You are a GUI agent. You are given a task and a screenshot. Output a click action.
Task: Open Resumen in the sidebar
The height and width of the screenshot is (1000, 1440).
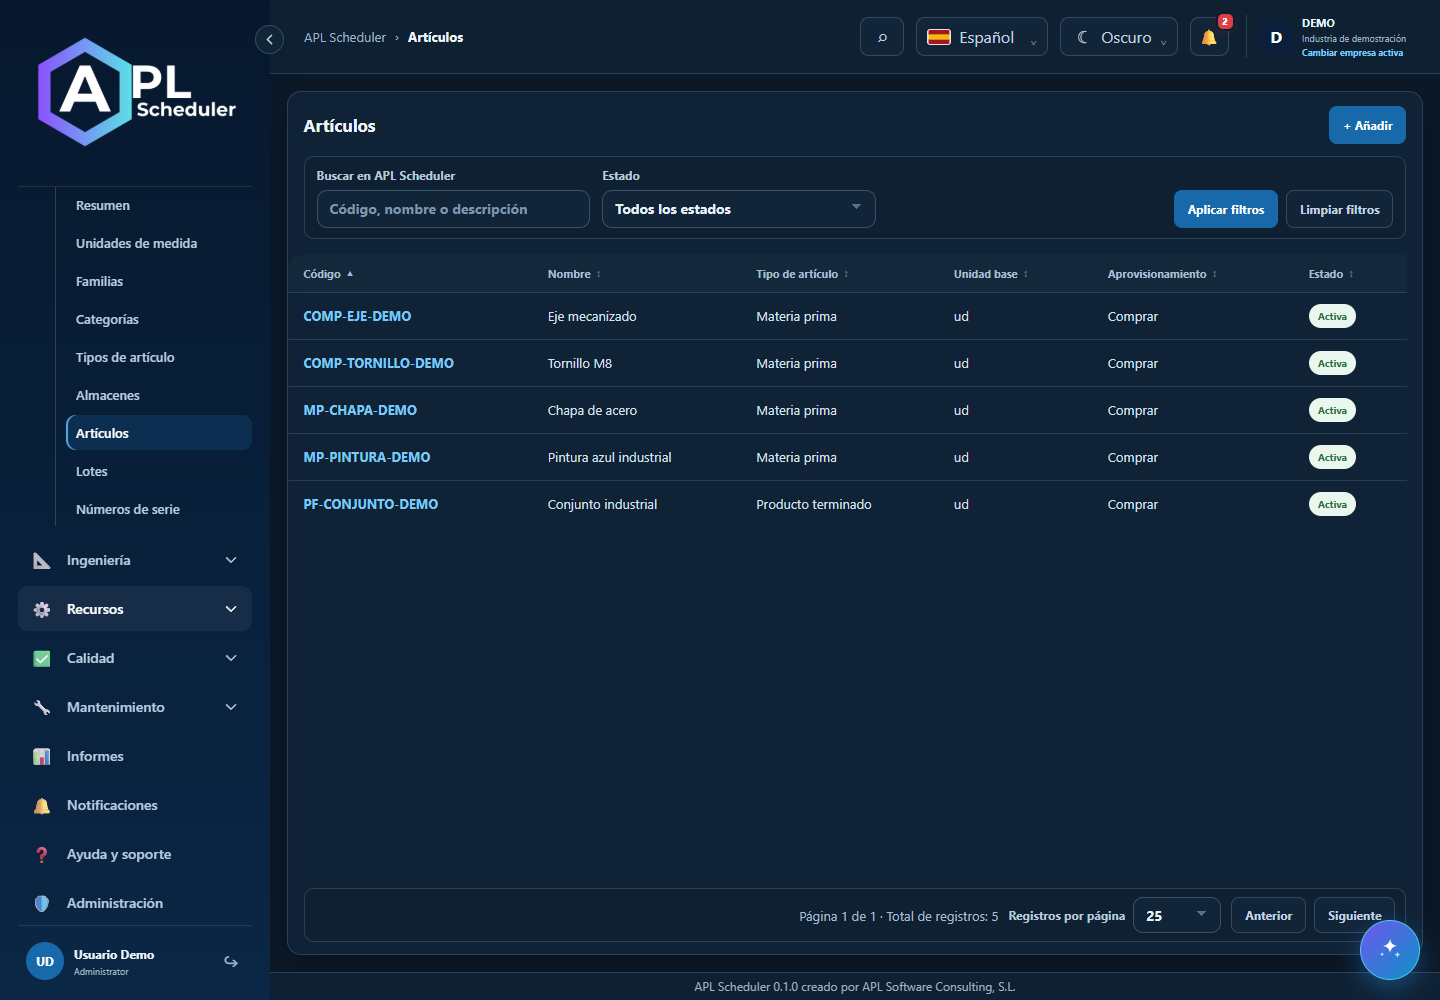159,206
